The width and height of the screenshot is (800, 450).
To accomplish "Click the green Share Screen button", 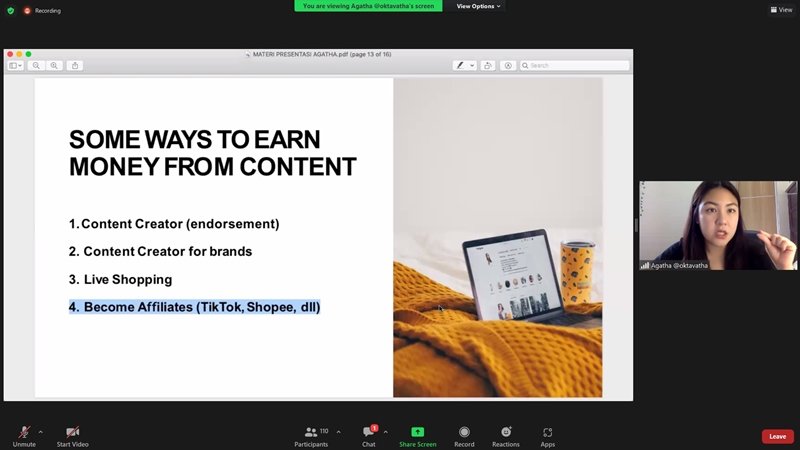I will tap(417, 436).
